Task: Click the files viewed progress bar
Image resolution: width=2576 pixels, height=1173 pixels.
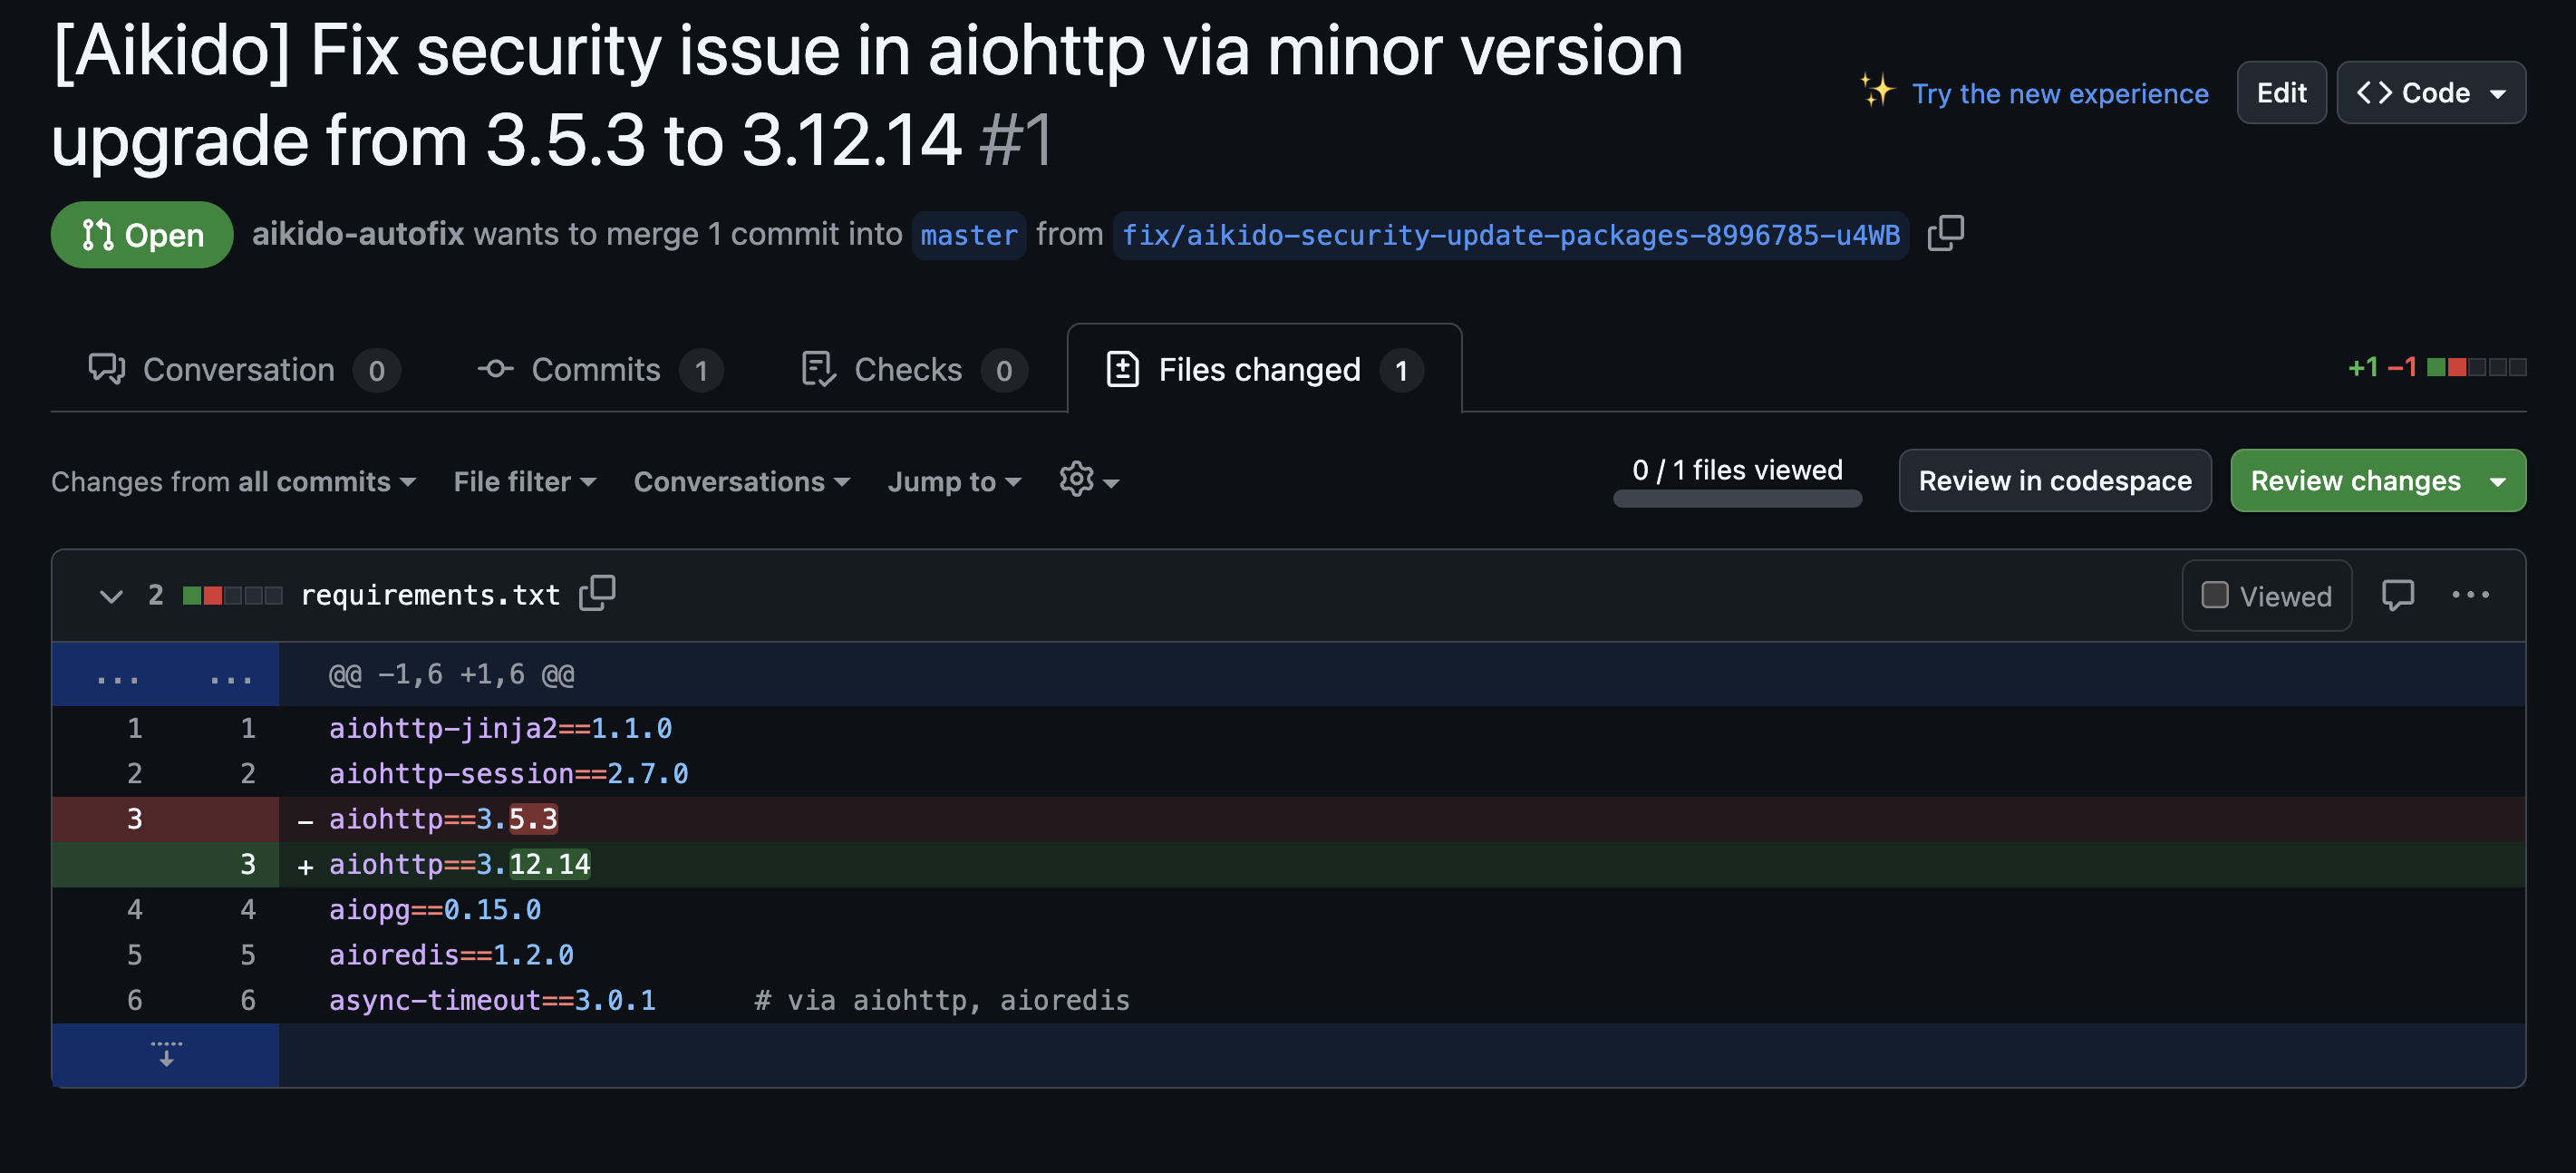Action: (x=1737, y=498)
